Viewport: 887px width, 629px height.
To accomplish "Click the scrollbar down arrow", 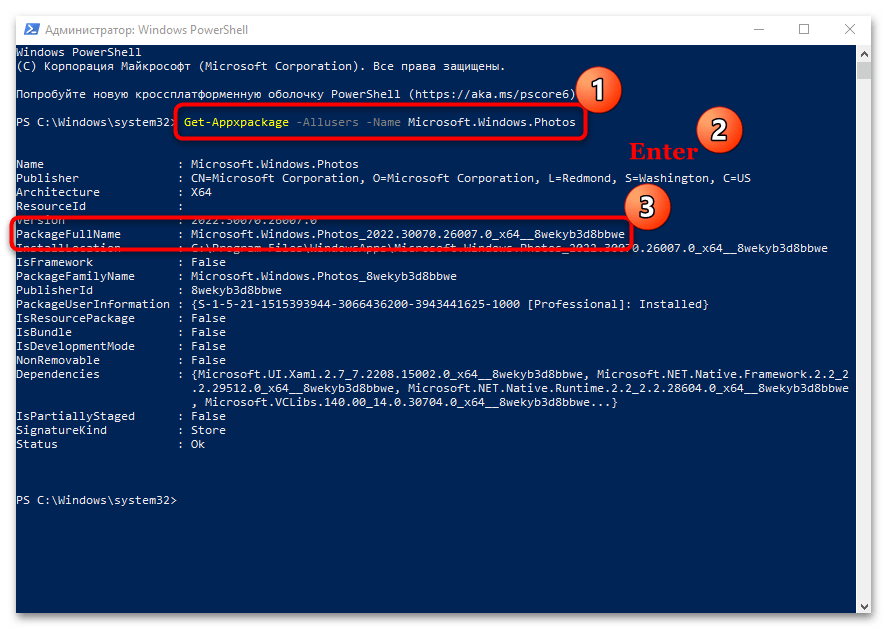I will pos(865,603).
